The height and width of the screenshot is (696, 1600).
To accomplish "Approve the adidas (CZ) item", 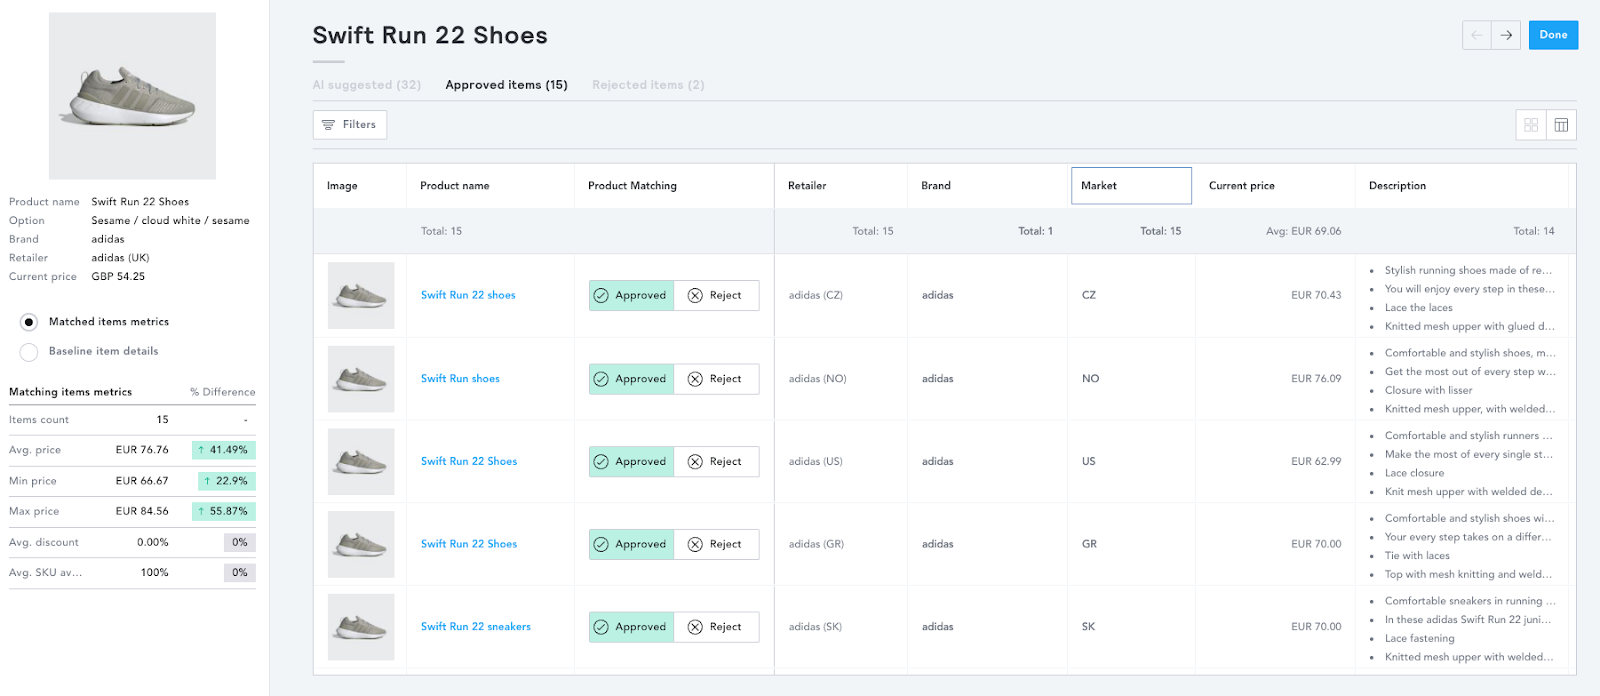I will [x=631, y=296].
